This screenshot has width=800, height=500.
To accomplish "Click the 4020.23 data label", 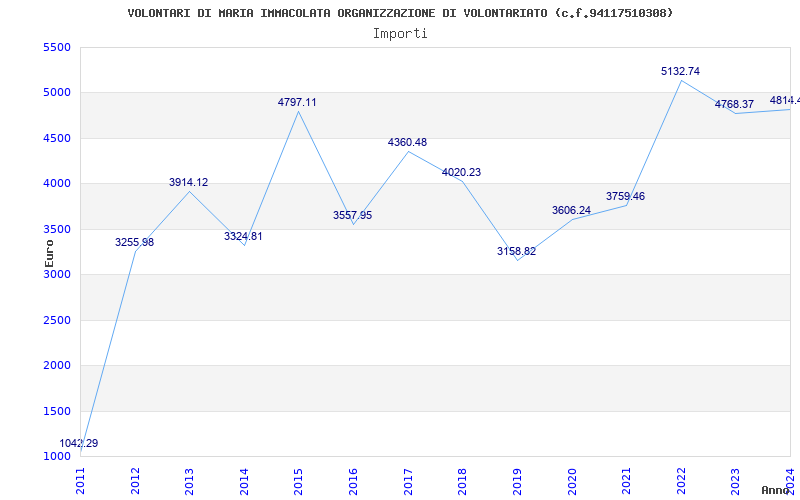I will pyautogui.click(x=461, y=172).
